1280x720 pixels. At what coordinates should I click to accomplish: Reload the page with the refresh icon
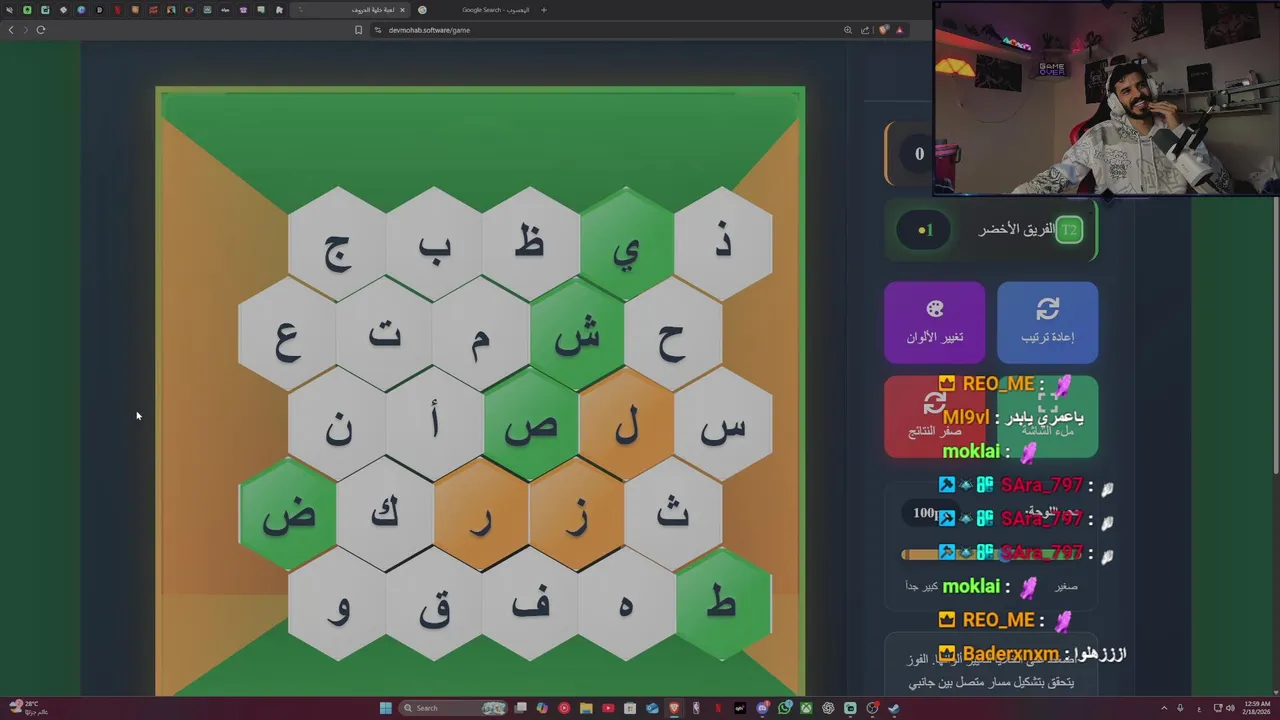(x=41, y=30)
